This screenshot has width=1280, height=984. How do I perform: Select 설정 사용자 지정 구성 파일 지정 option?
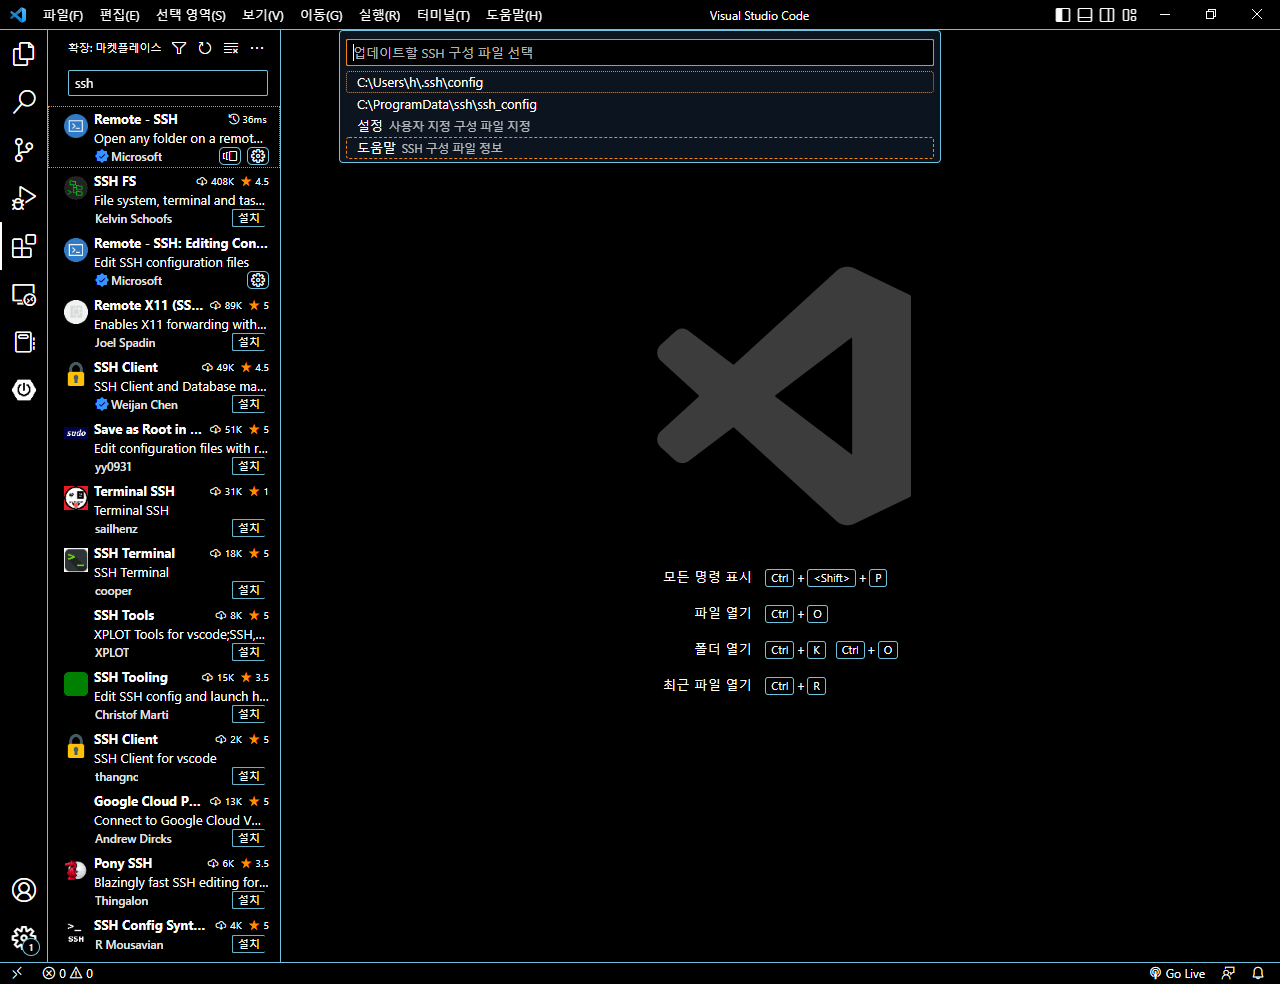640,126
